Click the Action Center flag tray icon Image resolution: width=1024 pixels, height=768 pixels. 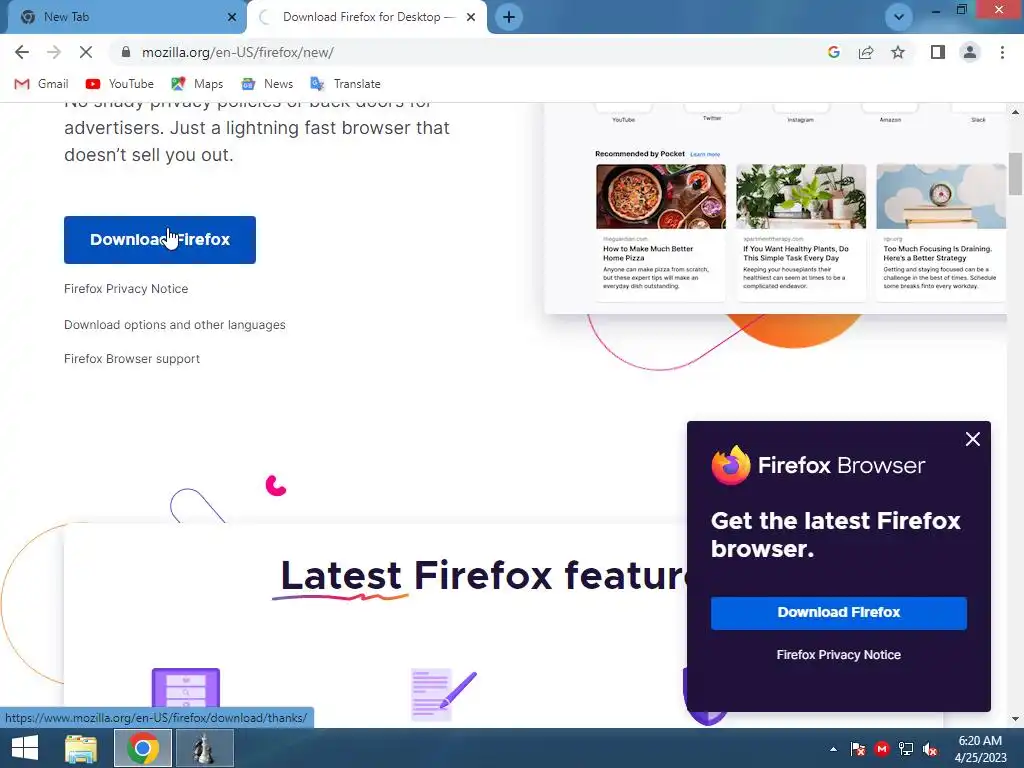[x=857, y=749]
